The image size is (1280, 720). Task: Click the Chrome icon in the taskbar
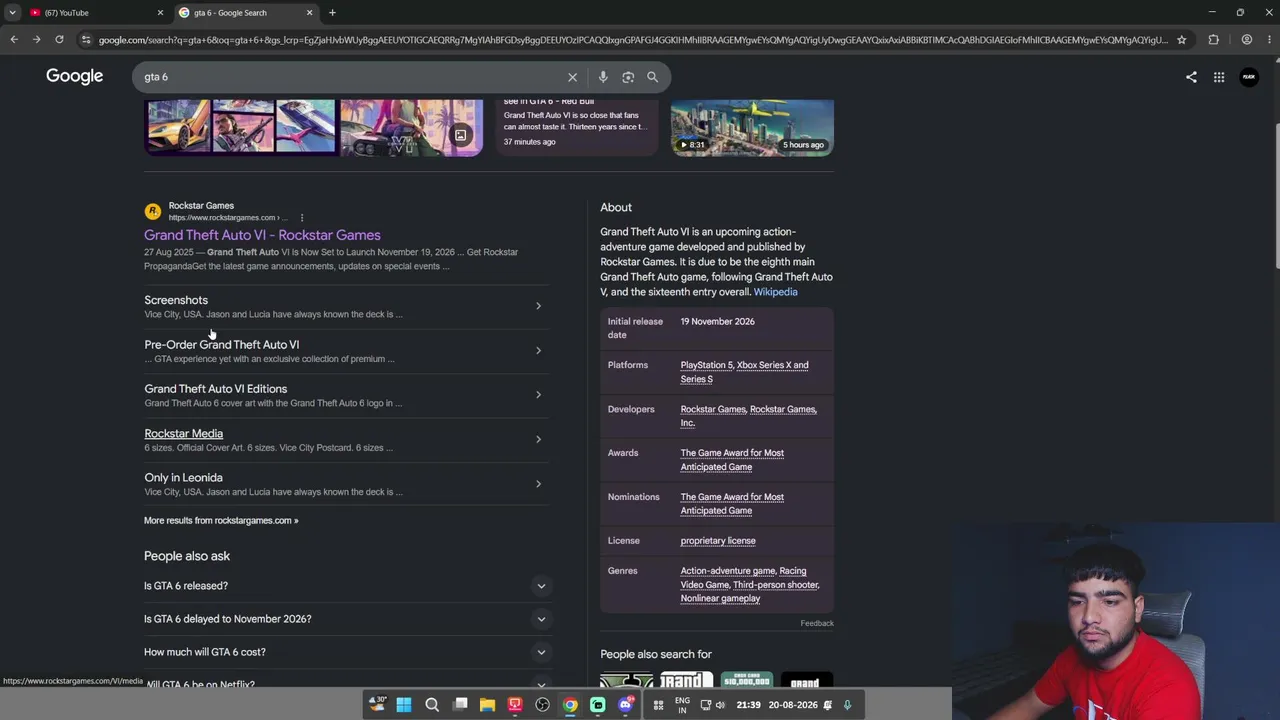[570, 705]
